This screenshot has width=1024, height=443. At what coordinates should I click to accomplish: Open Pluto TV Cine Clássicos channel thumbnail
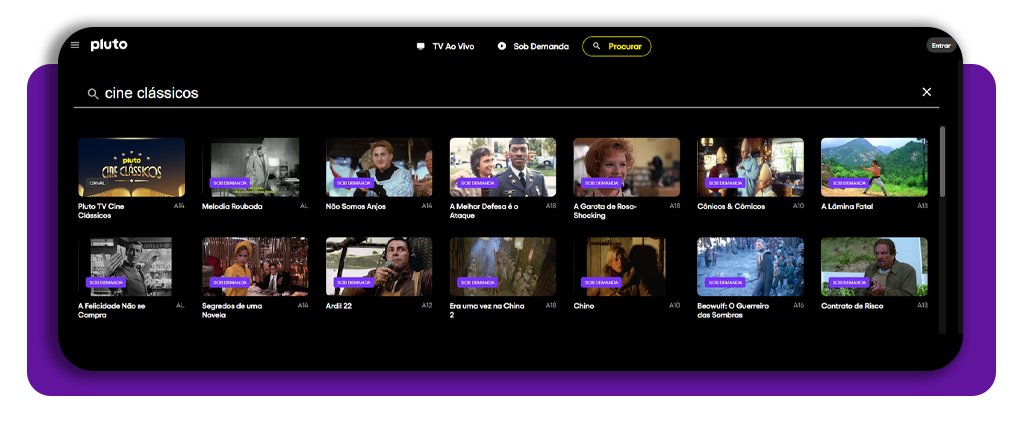(x=131, y=167)
